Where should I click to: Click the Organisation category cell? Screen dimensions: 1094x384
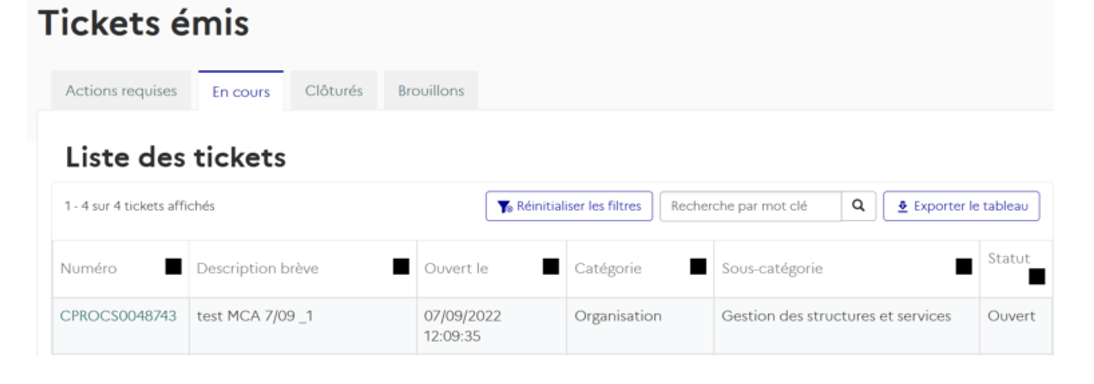[x=640, y=326]
